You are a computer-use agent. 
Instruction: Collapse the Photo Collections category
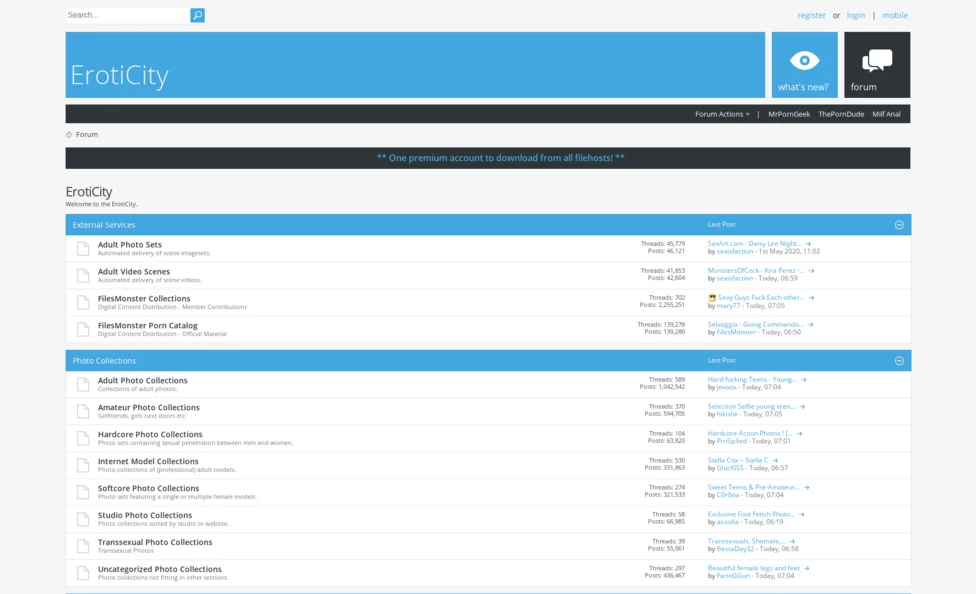pos(898,361)
